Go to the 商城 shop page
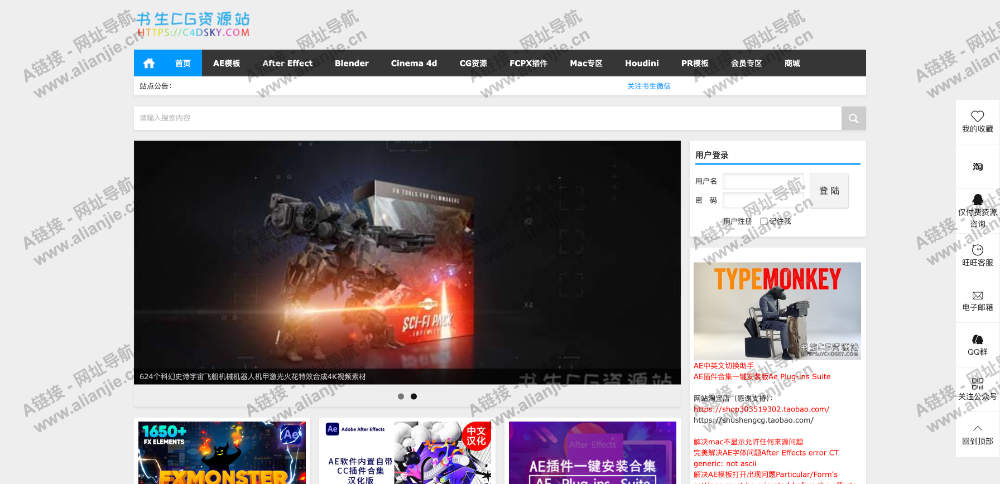Screen dimensions: 1000x484 click(792, 63)
